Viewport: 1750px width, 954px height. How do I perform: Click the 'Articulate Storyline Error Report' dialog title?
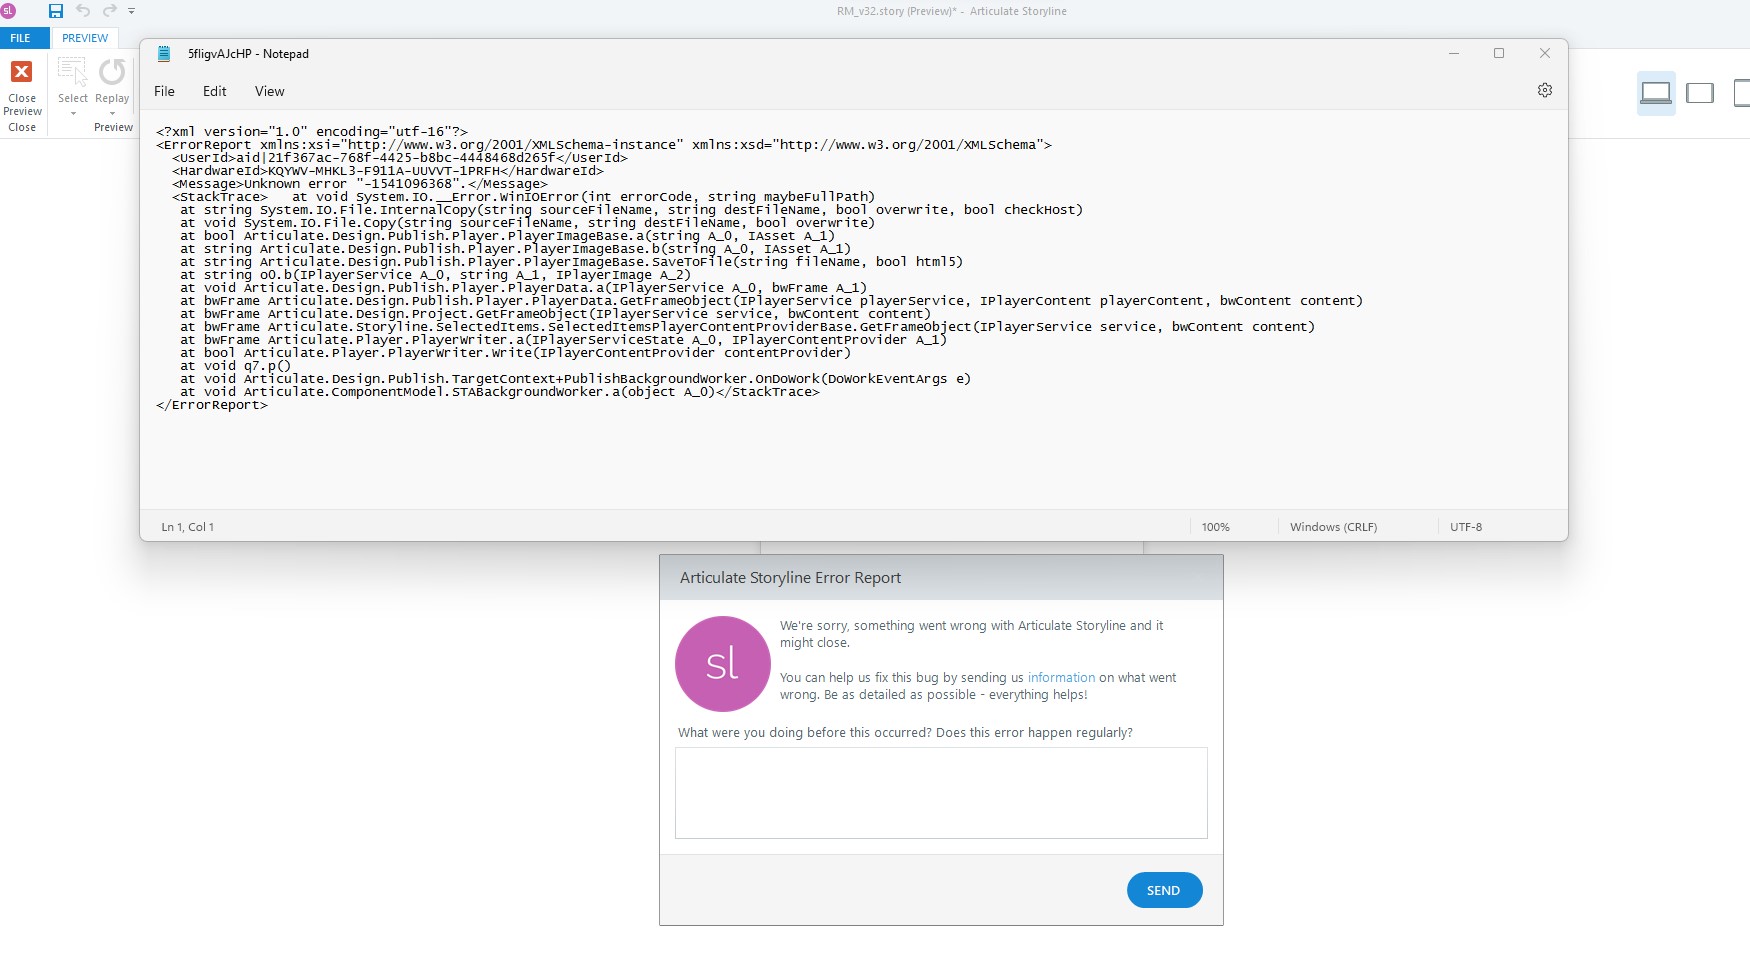click(x=790, y=578)
